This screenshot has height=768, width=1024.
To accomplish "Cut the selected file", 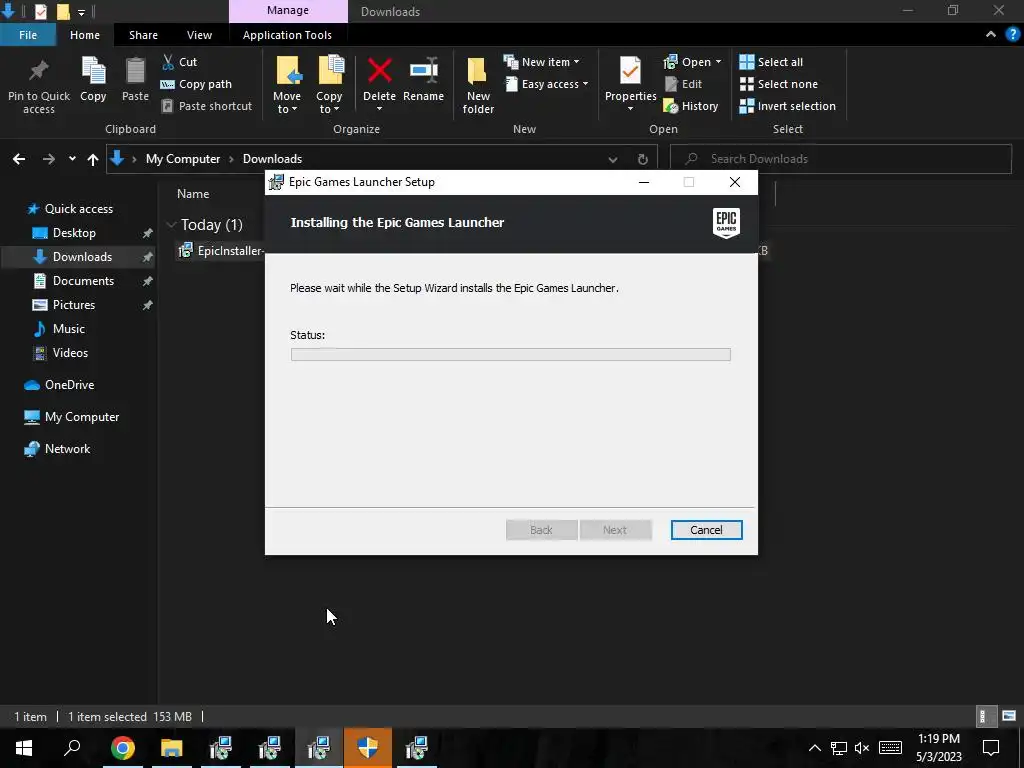I will pyautogui.click(x=179, y=62).
